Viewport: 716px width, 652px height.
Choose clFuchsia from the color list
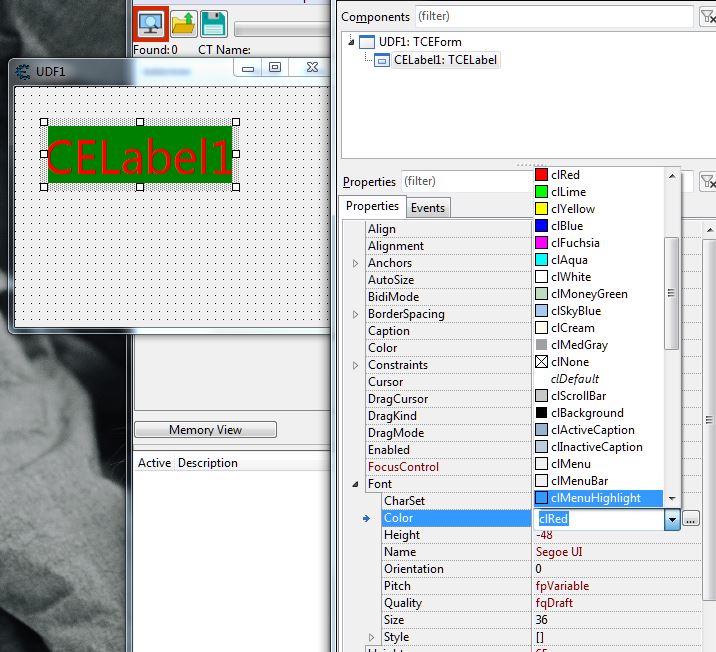click(x=598, y=243)
